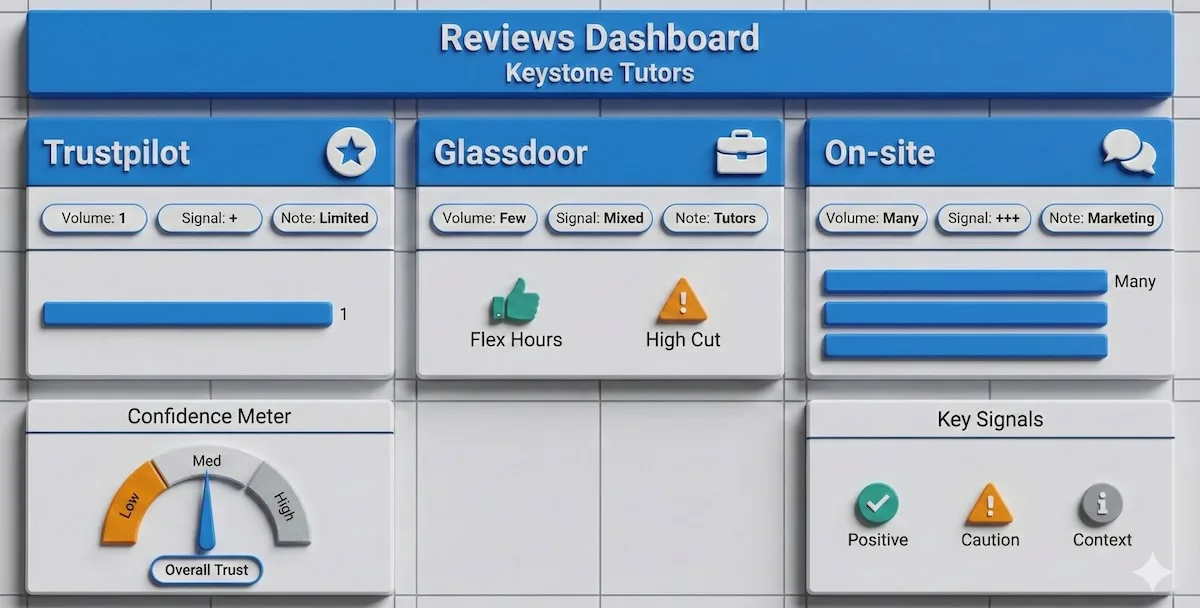Click the Overall Trust label button
The width and height of the screenshot is (1200, 608).
coord(205,571)
